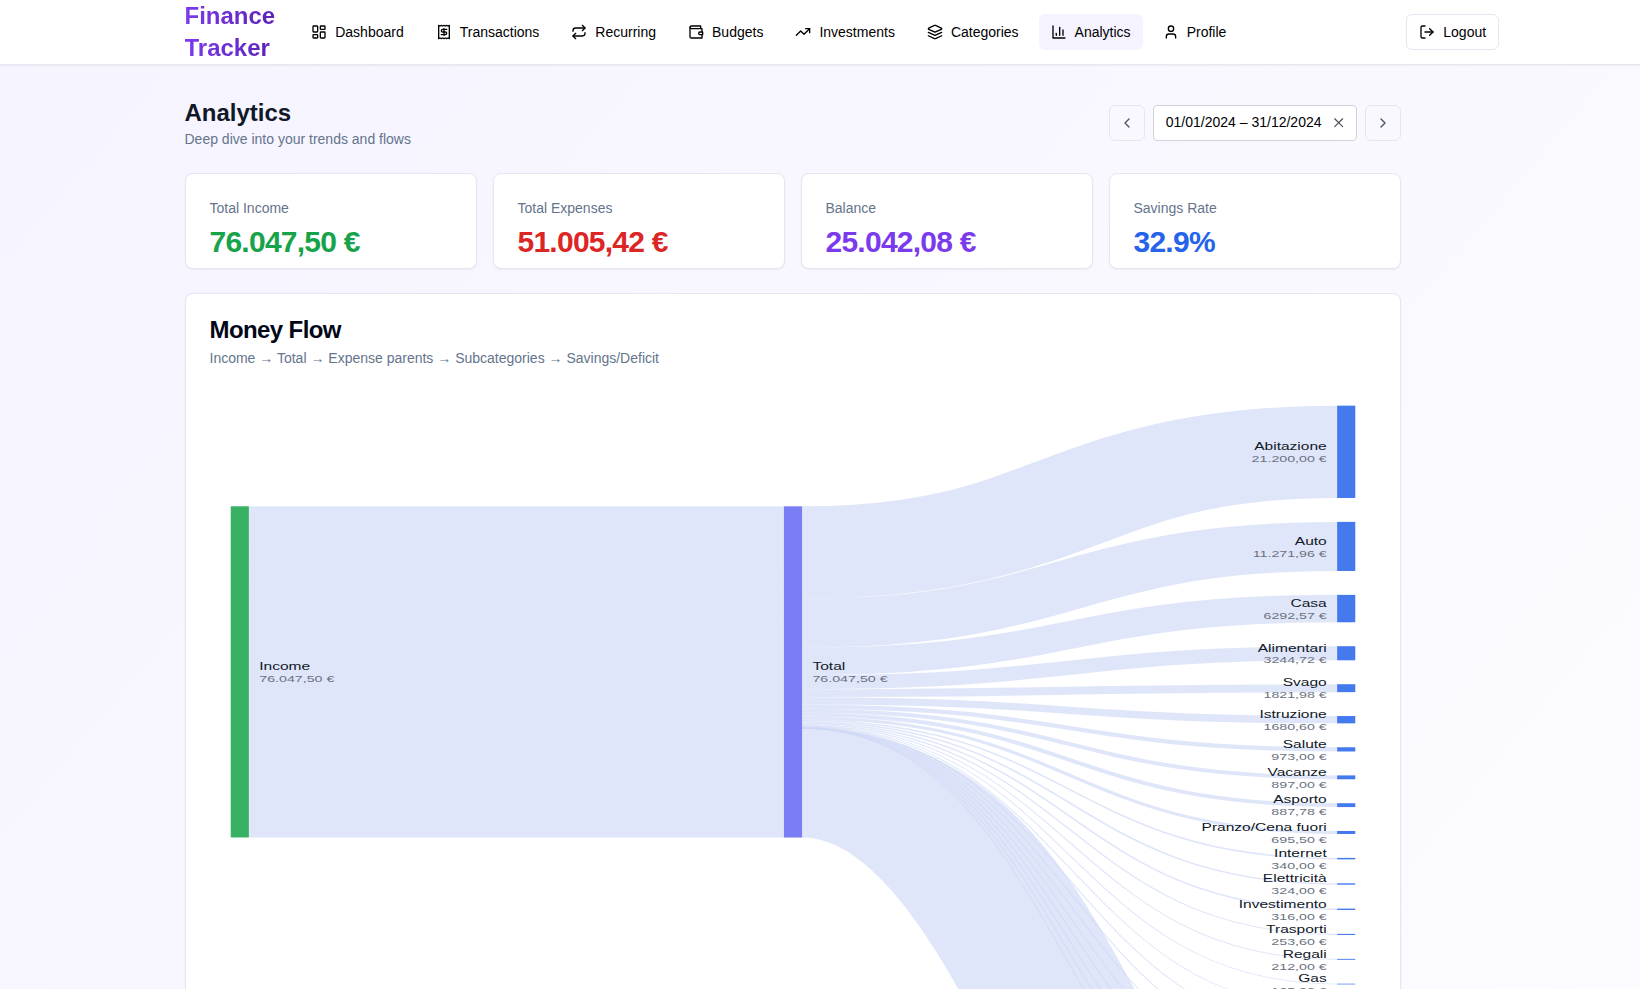
Task: Click the Balance 25.042,08 € value
Action: tap(901, 242)
